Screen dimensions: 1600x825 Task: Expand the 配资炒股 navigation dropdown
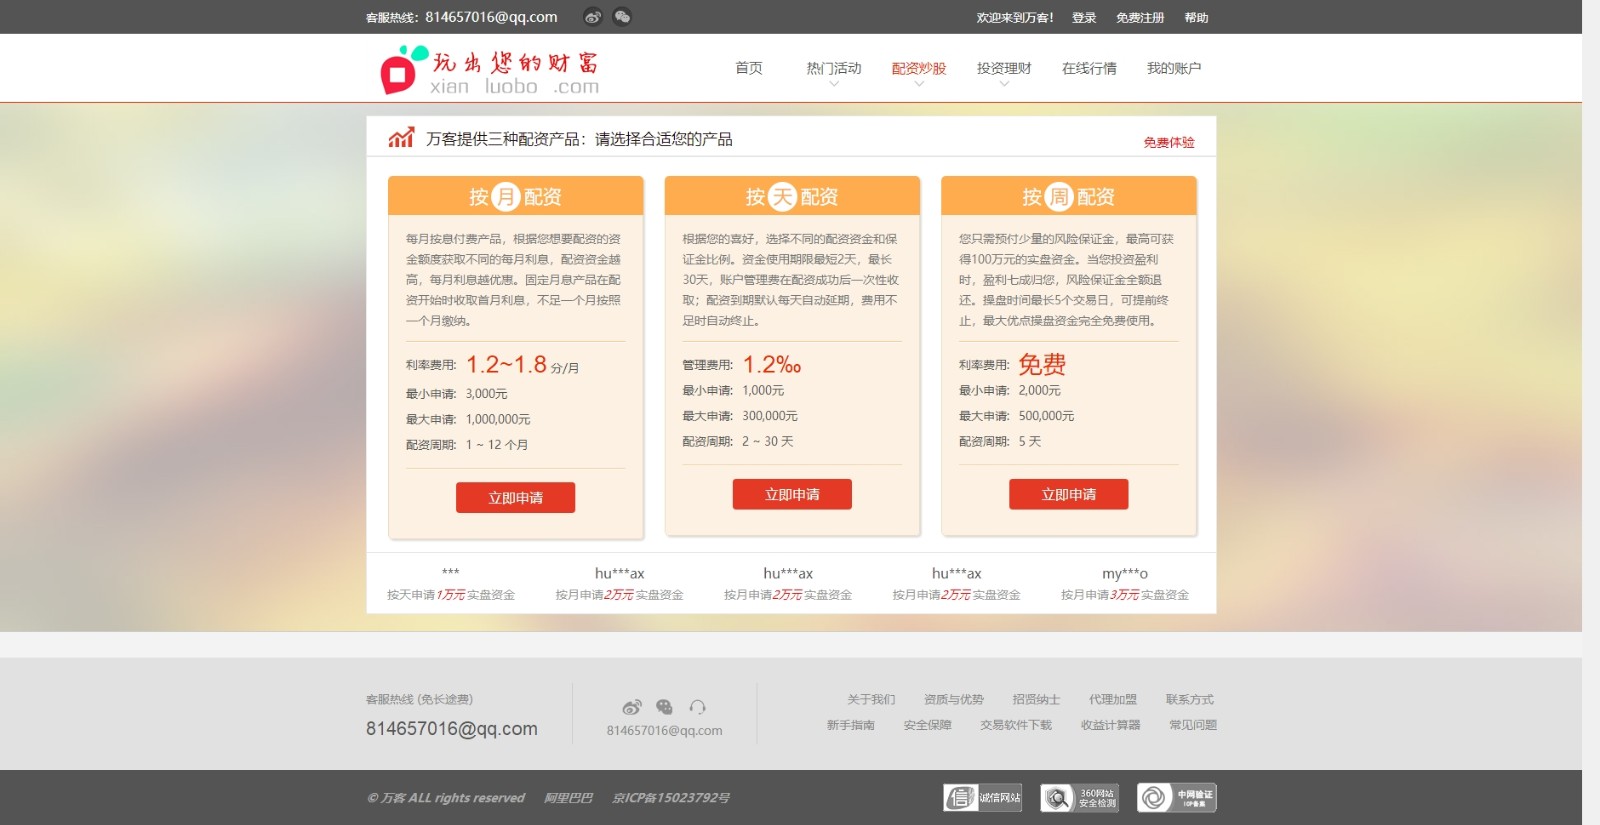point(919,69)
